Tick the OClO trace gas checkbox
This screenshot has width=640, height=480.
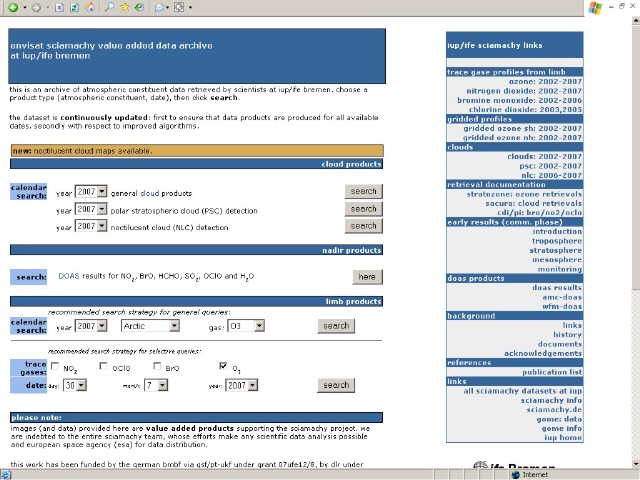[x=103, y=366]
